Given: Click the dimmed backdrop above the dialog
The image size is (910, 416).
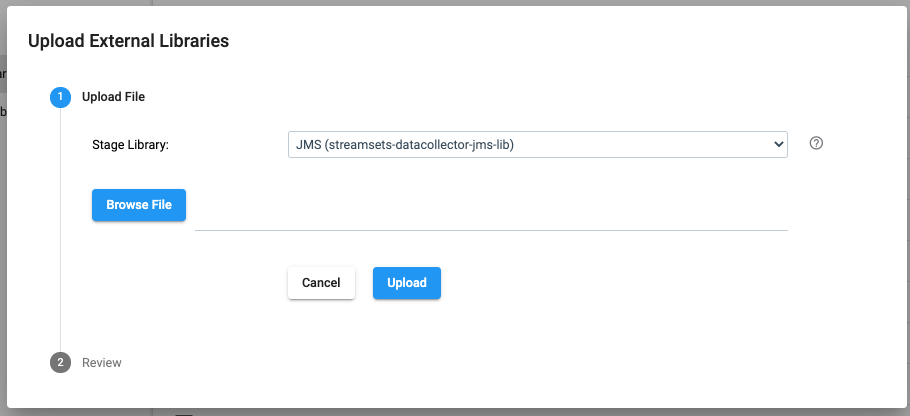Looking at the screenshot, I should click(x=455, y=3).
